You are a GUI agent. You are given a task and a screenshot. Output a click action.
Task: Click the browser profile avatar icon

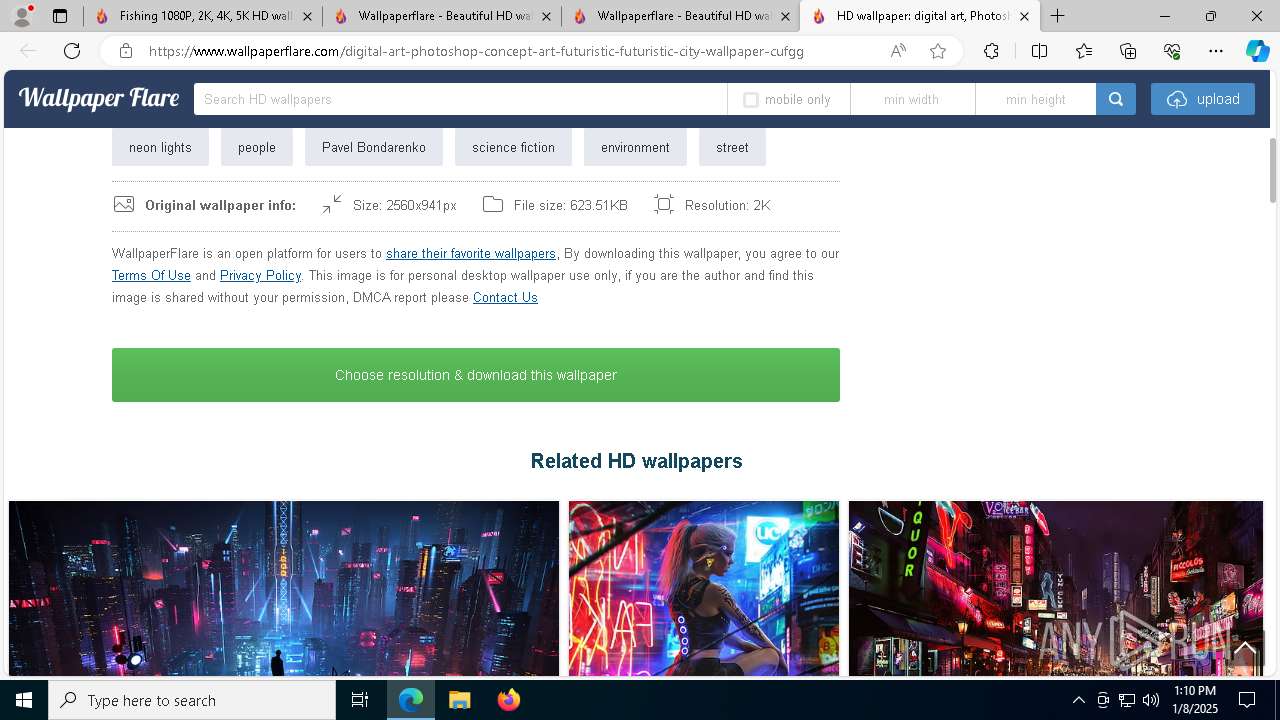(22, 16)
